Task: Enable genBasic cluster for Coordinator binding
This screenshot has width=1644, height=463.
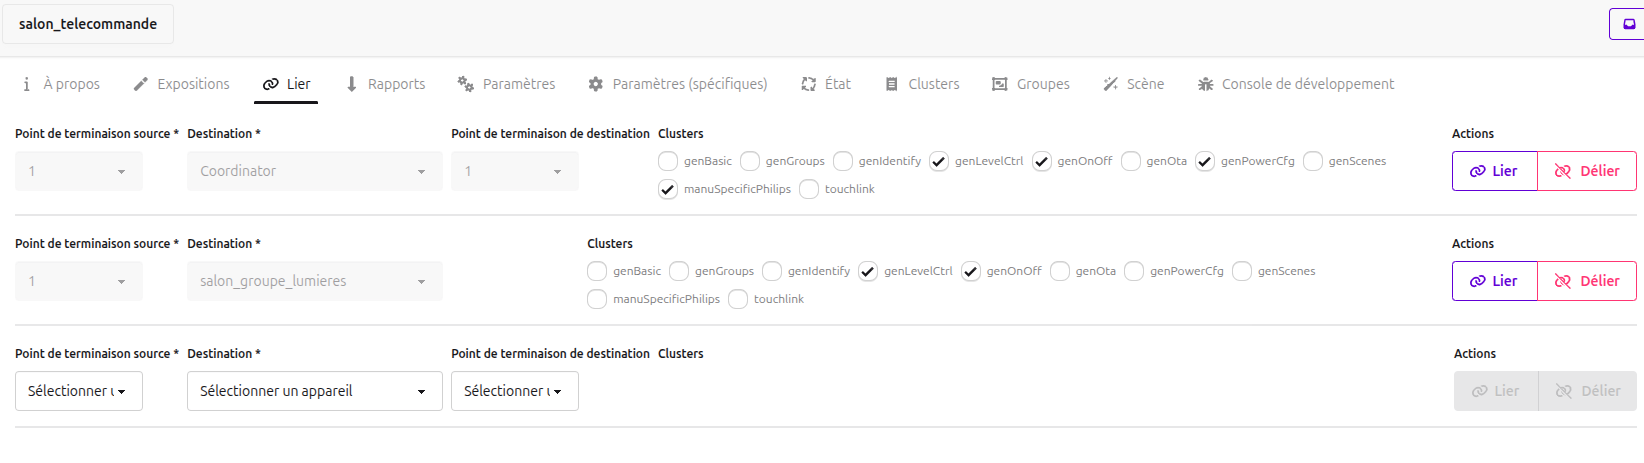Action: click(x=668, y=162)
